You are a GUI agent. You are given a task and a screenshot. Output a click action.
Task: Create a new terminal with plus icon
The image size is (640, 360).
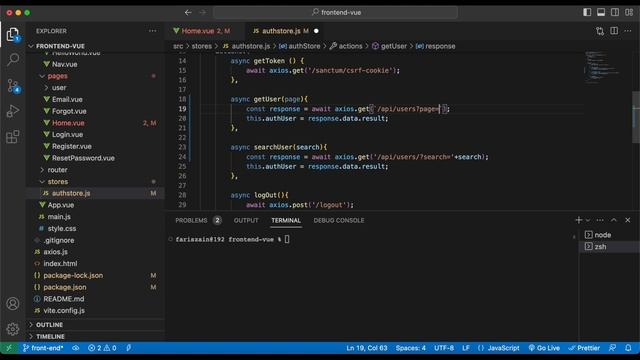click(578, 220)
